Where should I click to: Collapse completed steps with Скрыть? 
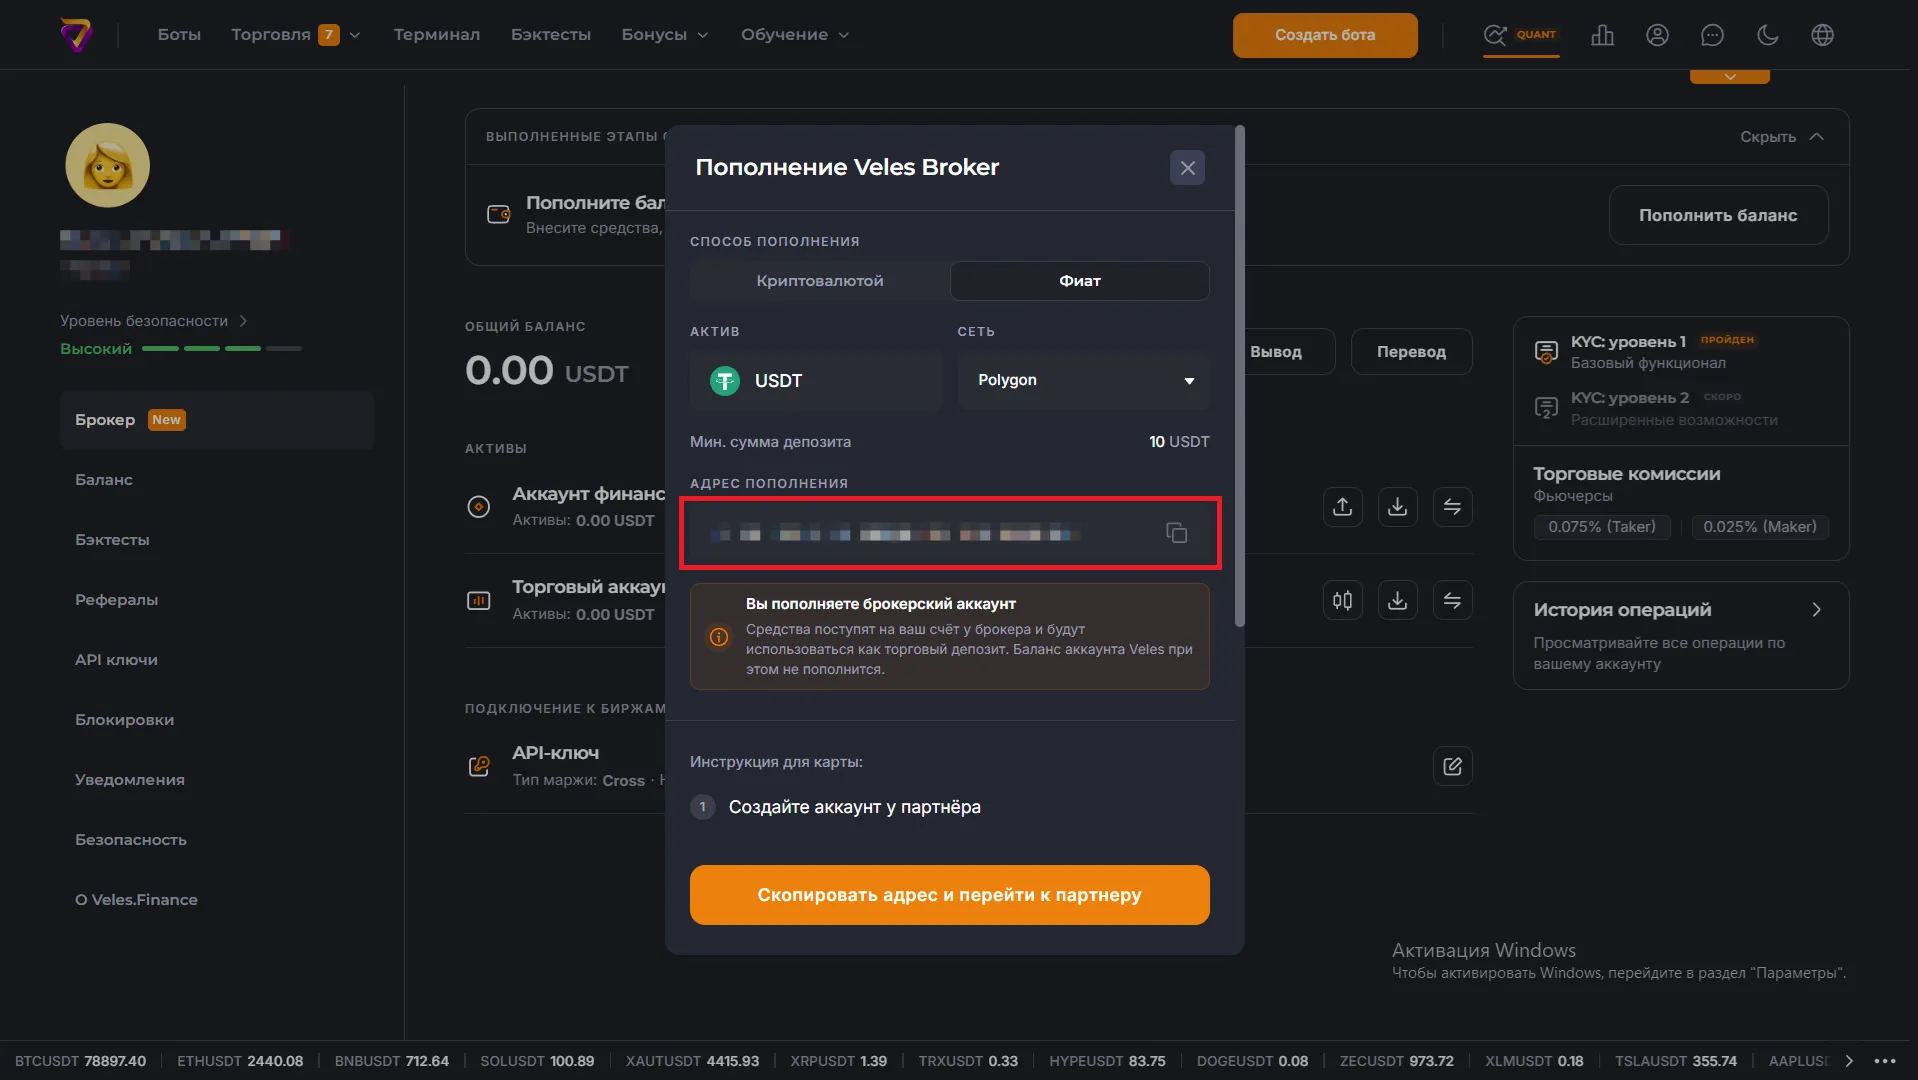click(1782, 137)
